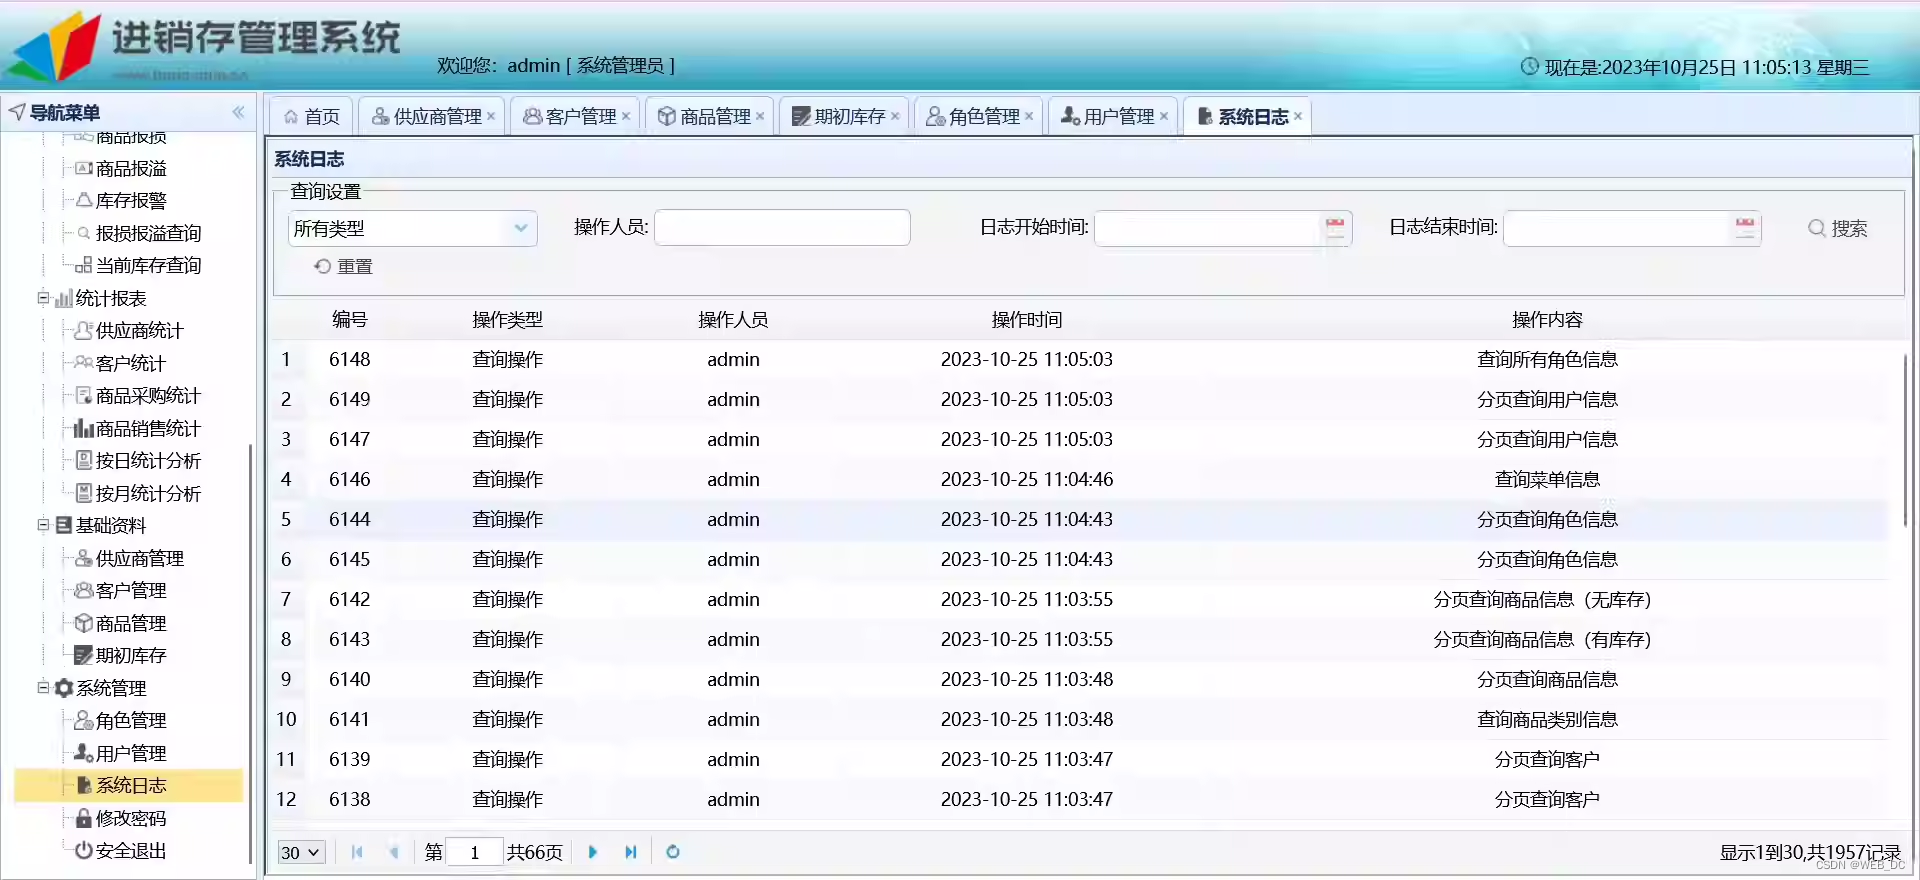Close the 系统日志 tab
The width and height of the screenshot is (1920, 880).
(1298, 116)
